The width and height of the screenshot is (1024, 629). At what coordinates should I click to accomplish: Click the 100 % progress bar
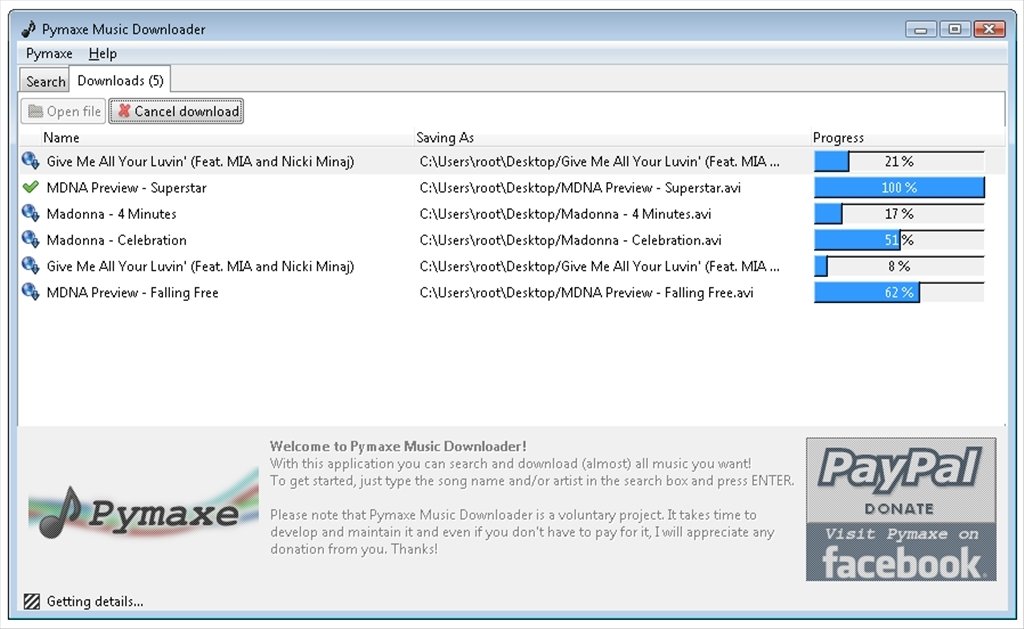[899, 187]
